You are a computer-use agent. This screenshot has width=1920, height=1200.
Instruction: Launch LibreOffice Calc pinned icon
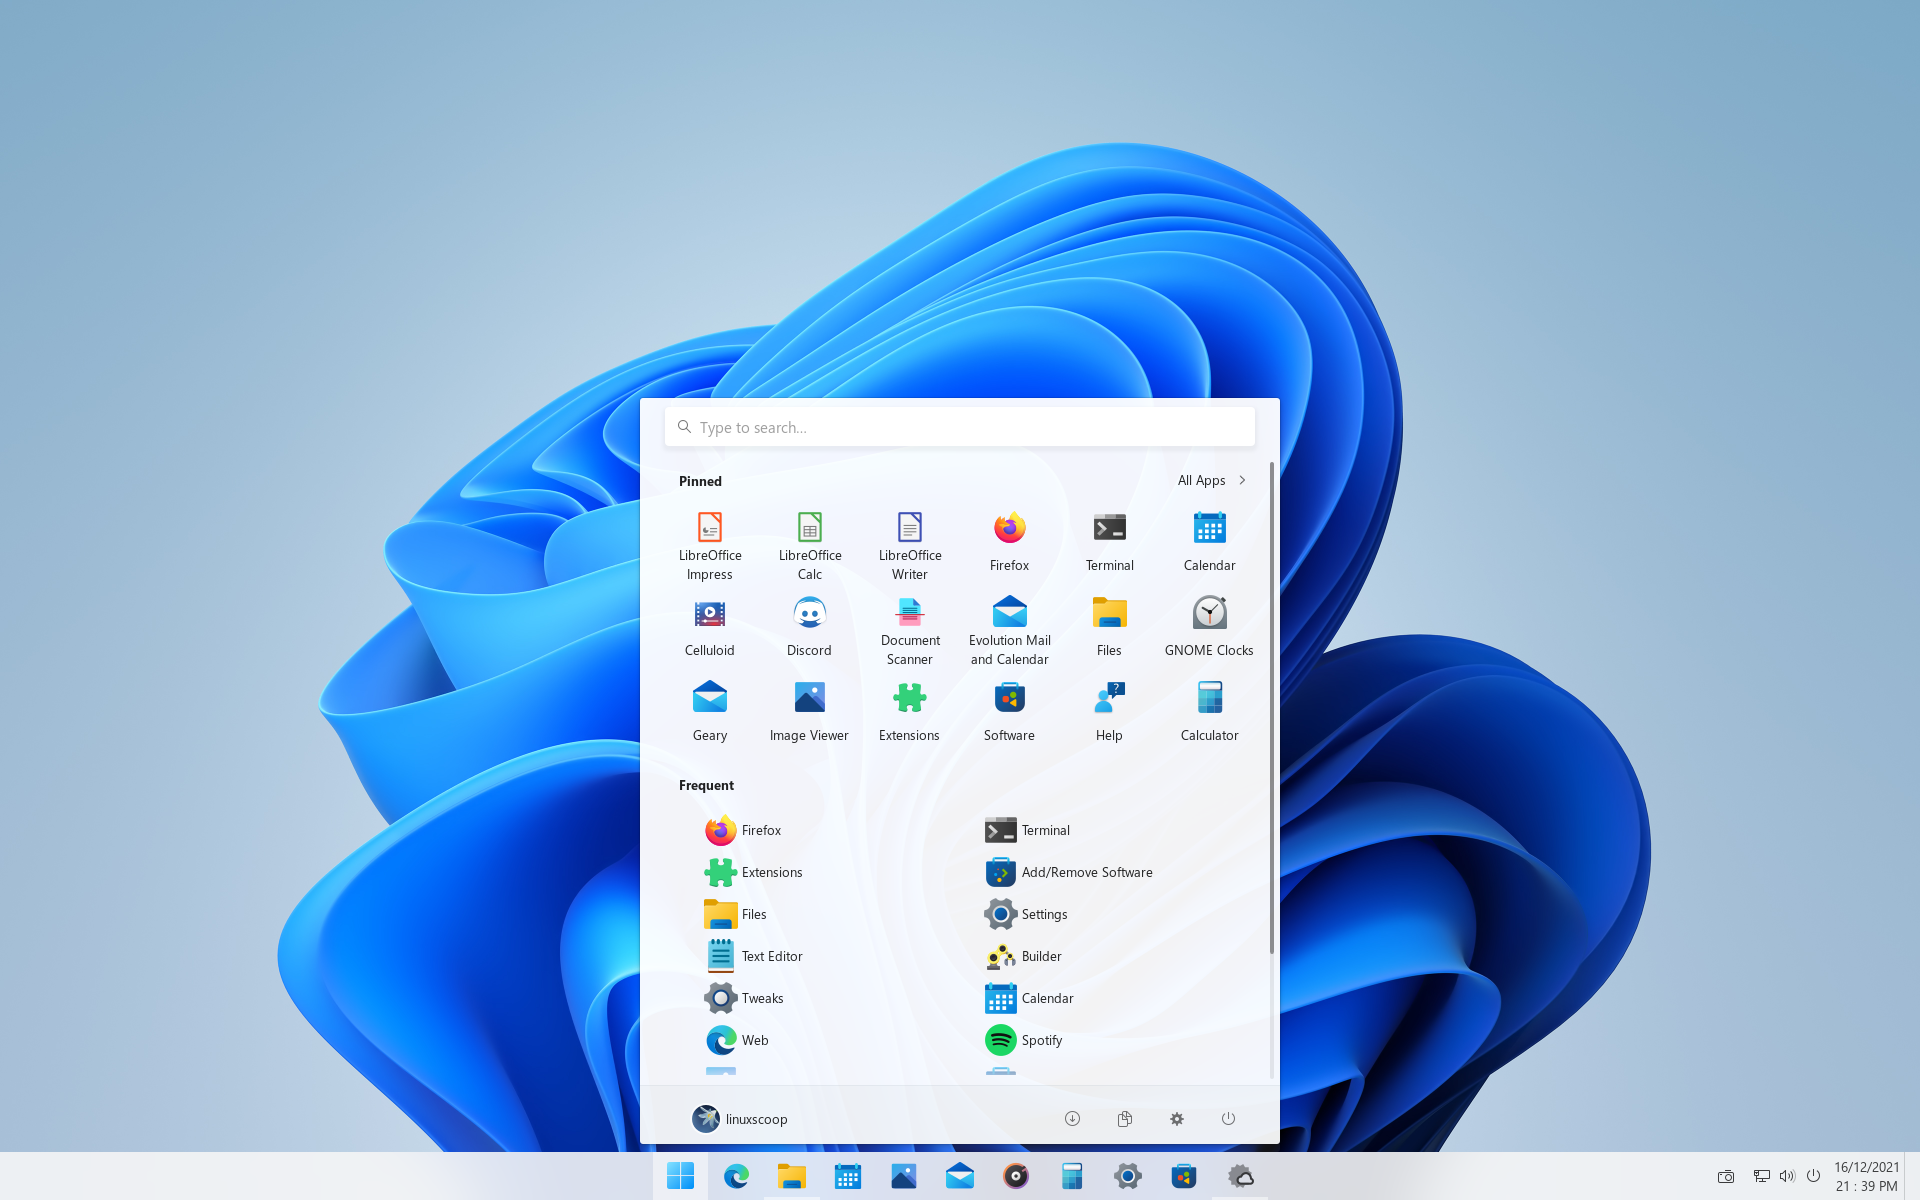pos(810,546)
